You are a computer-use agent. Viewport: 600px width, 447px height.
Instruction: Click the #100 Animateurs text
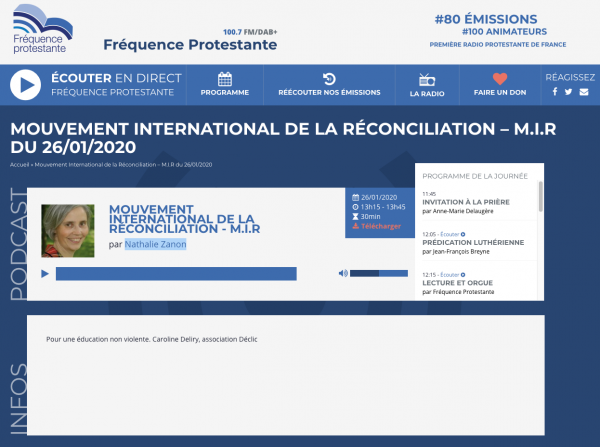click(504, 32)
